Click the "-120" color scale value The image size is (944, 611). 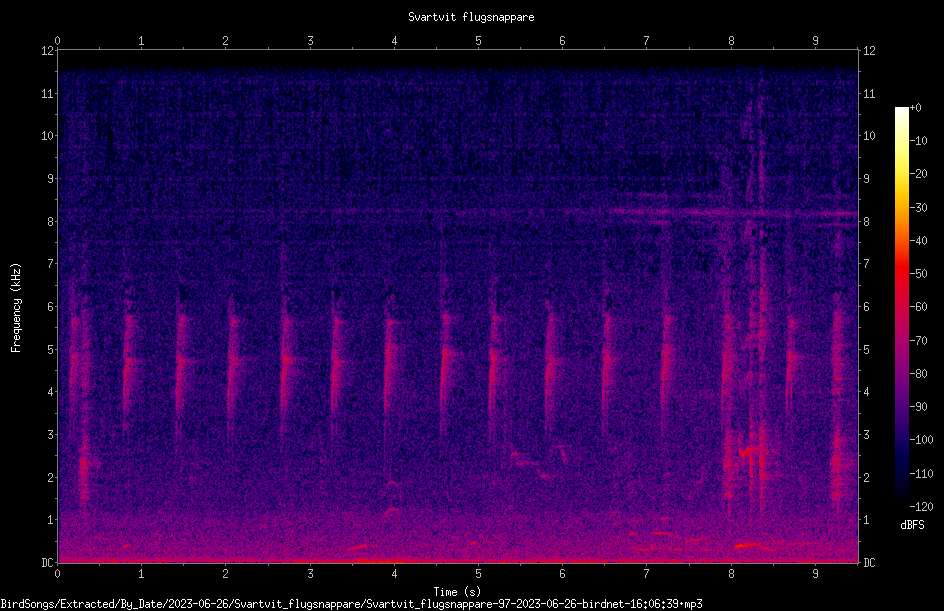(921, 507)
